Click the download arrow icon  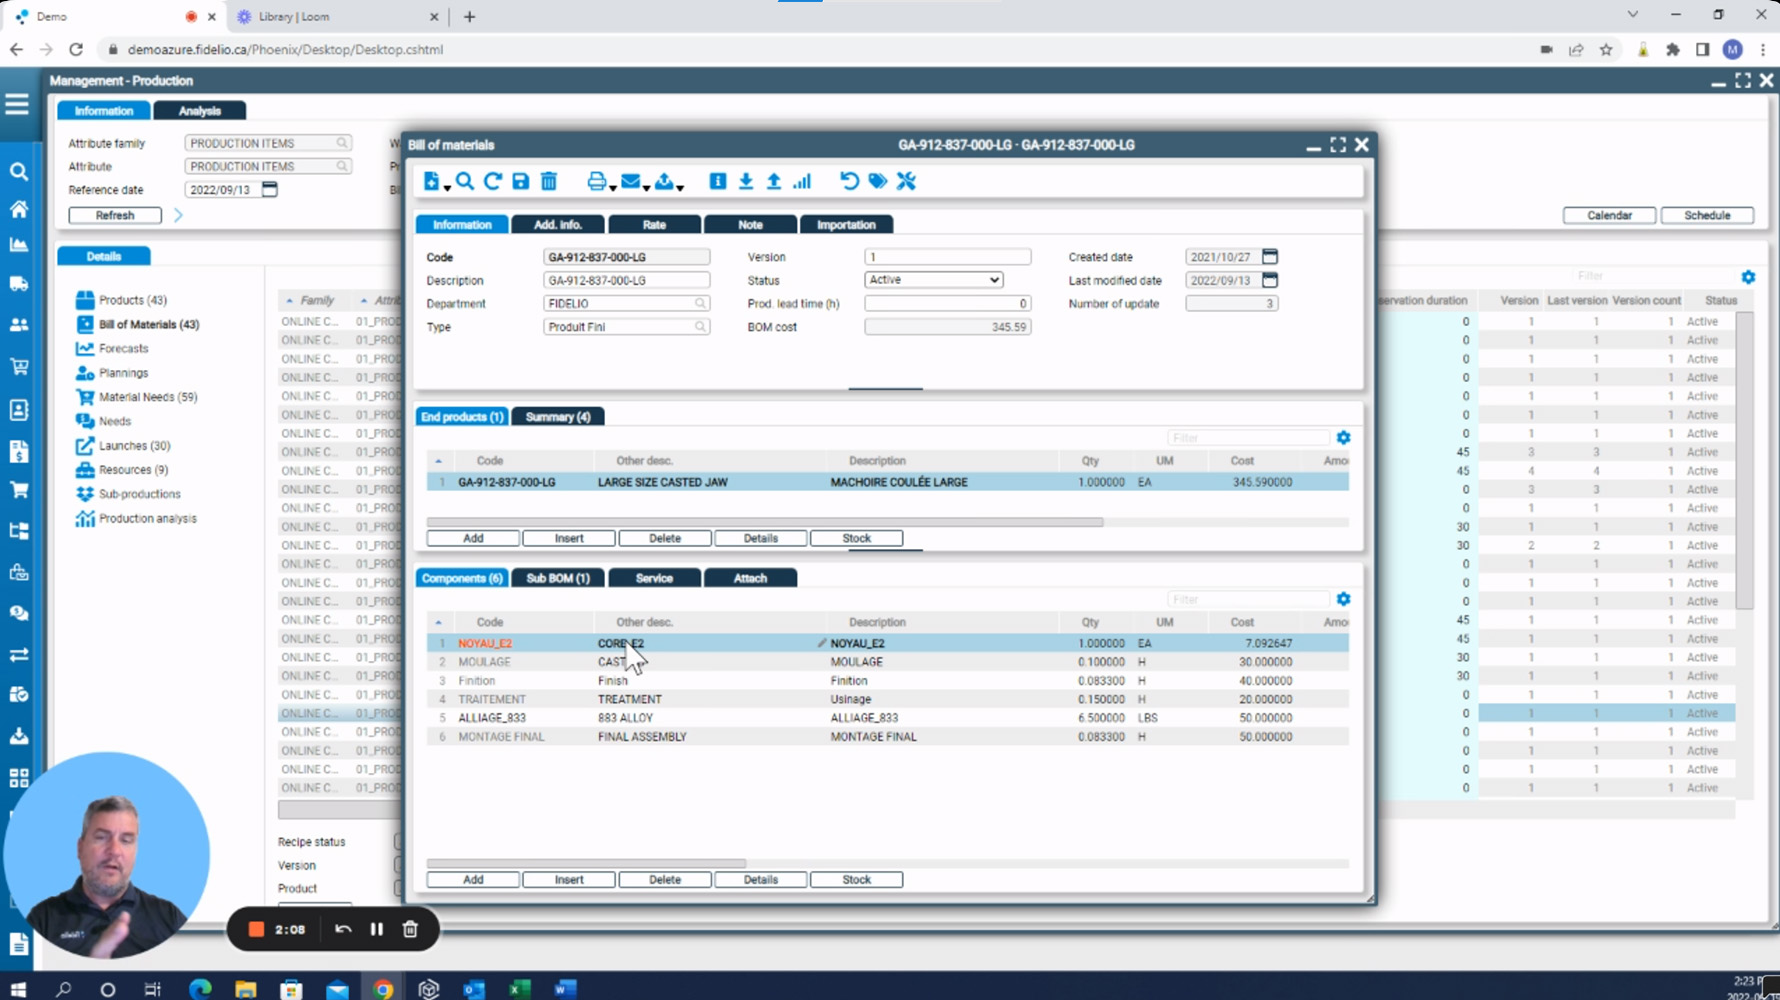(x=746, y=181)
